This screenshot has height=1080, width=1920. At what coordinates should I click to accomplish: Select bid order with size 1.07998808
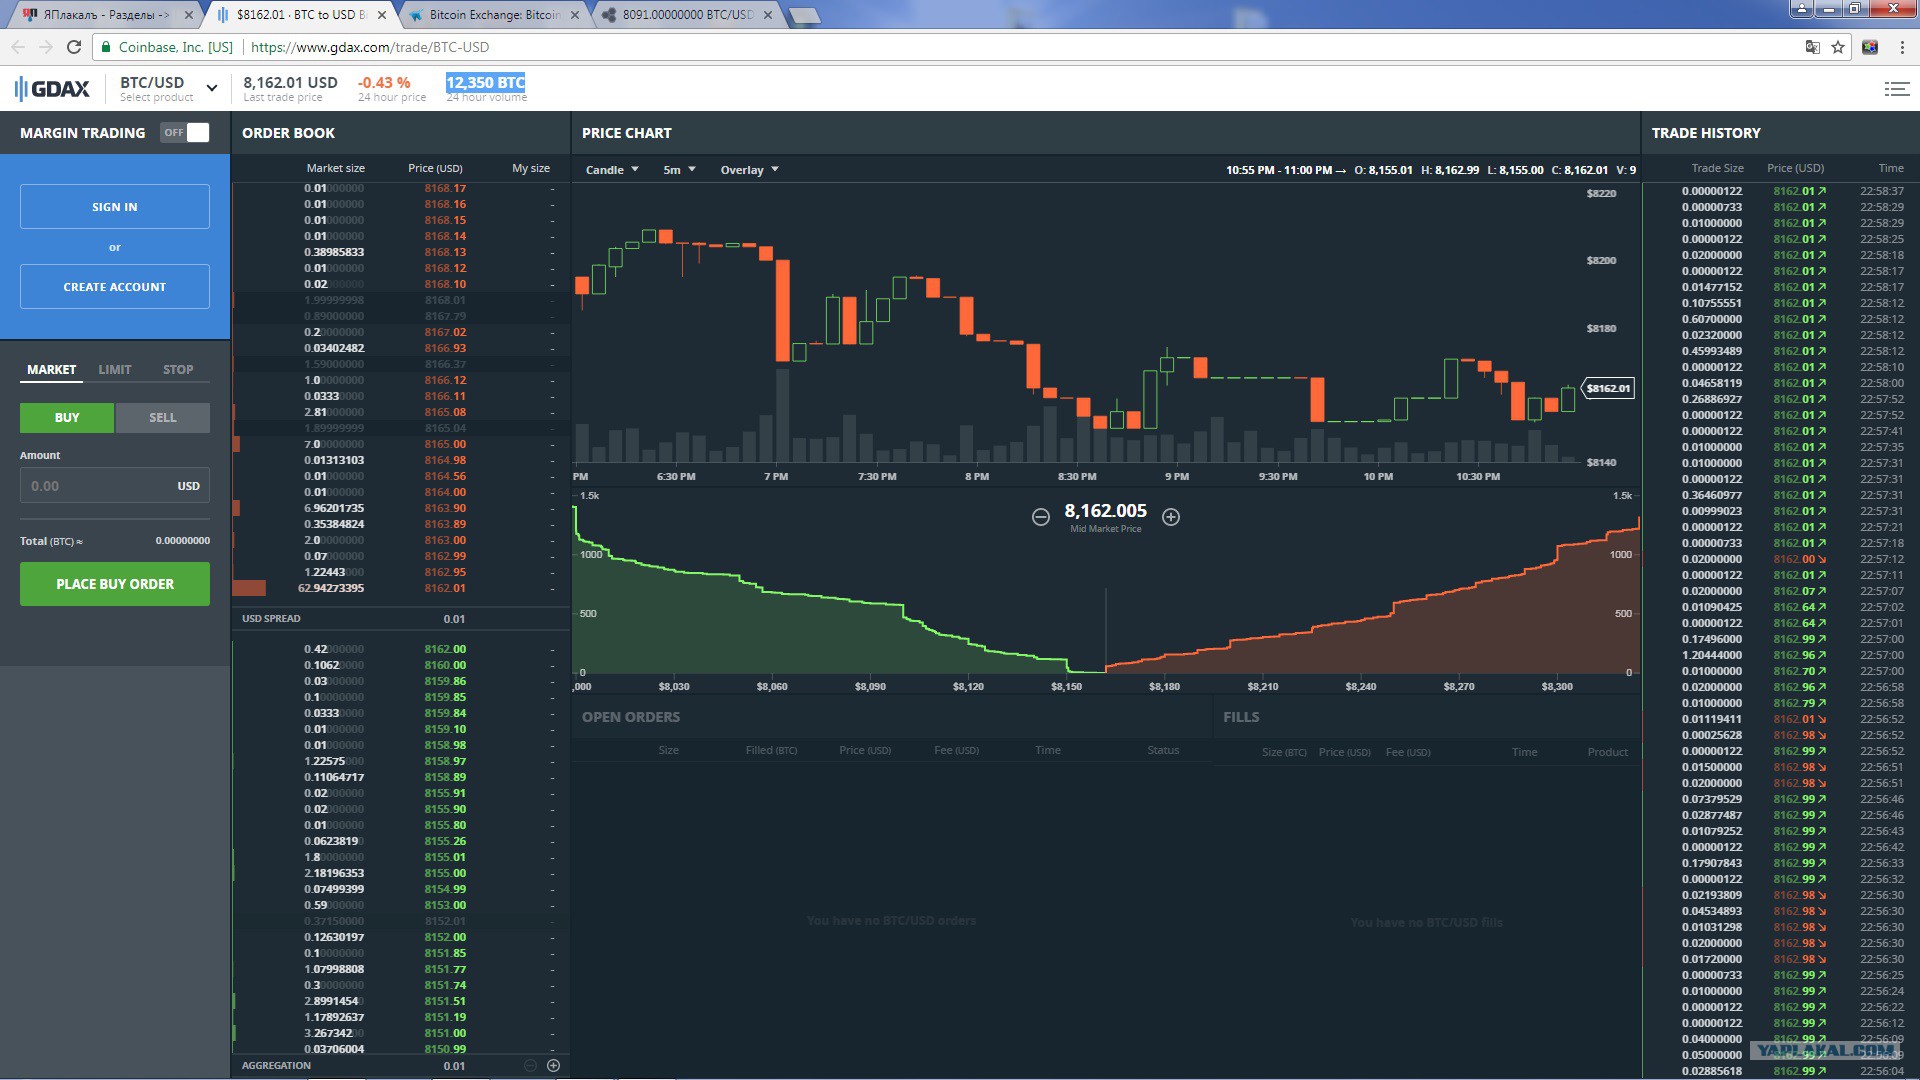334,969
